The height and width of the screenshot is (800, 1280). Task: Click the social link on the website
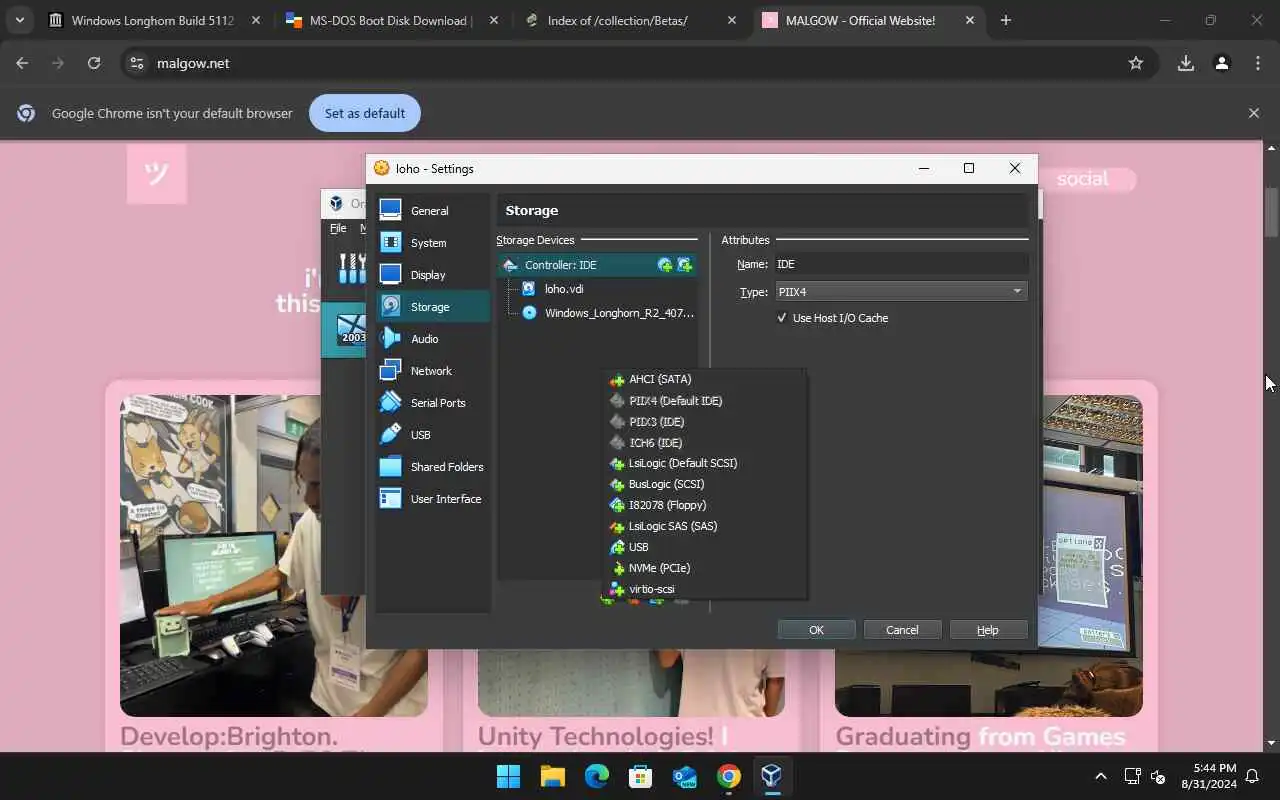coord(1083,179)
